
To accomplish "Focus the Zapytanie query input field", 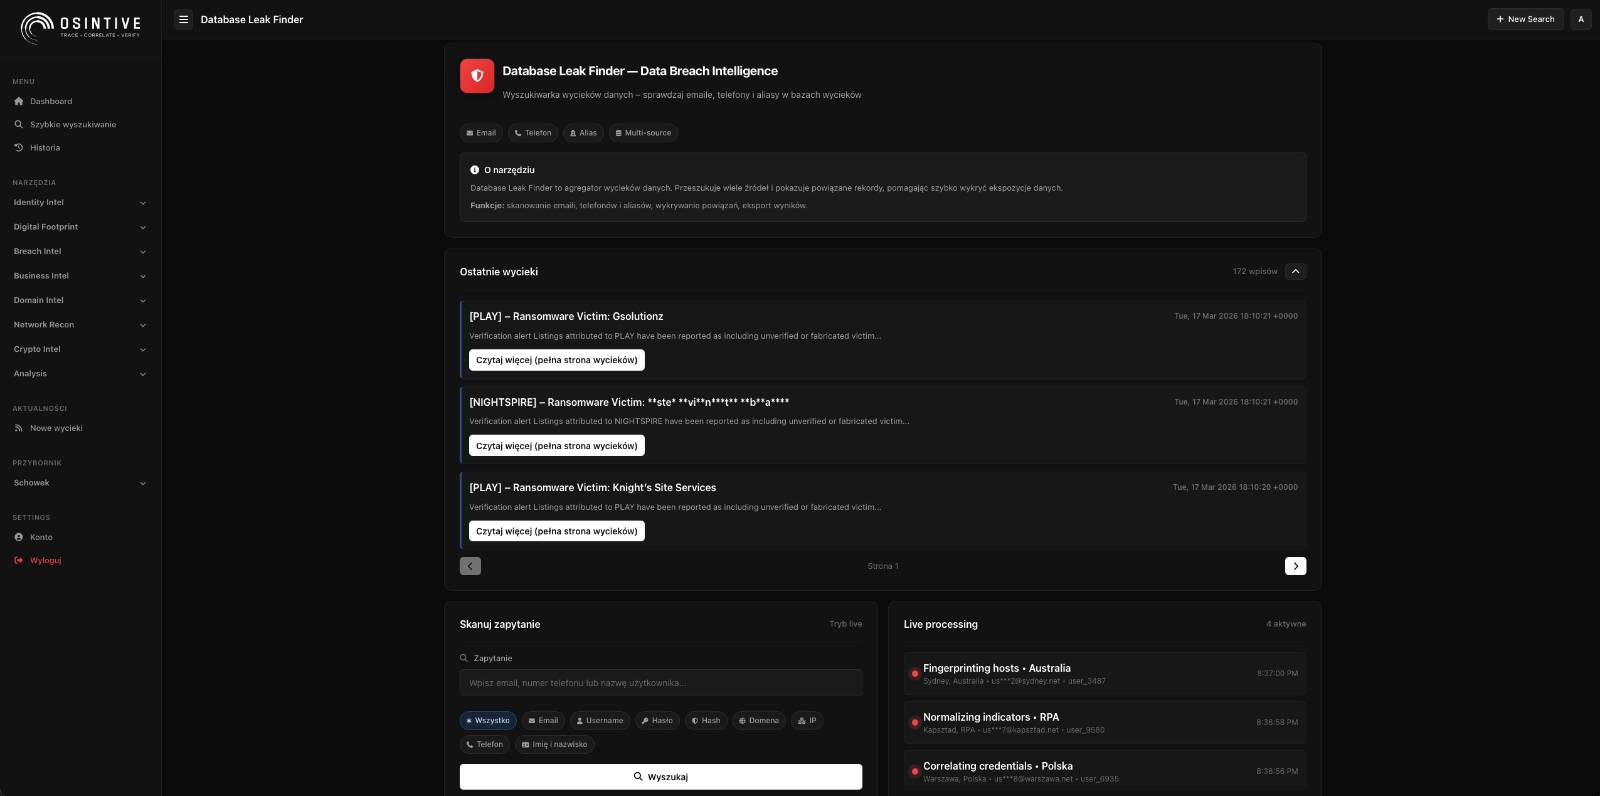I will point(661,683).
